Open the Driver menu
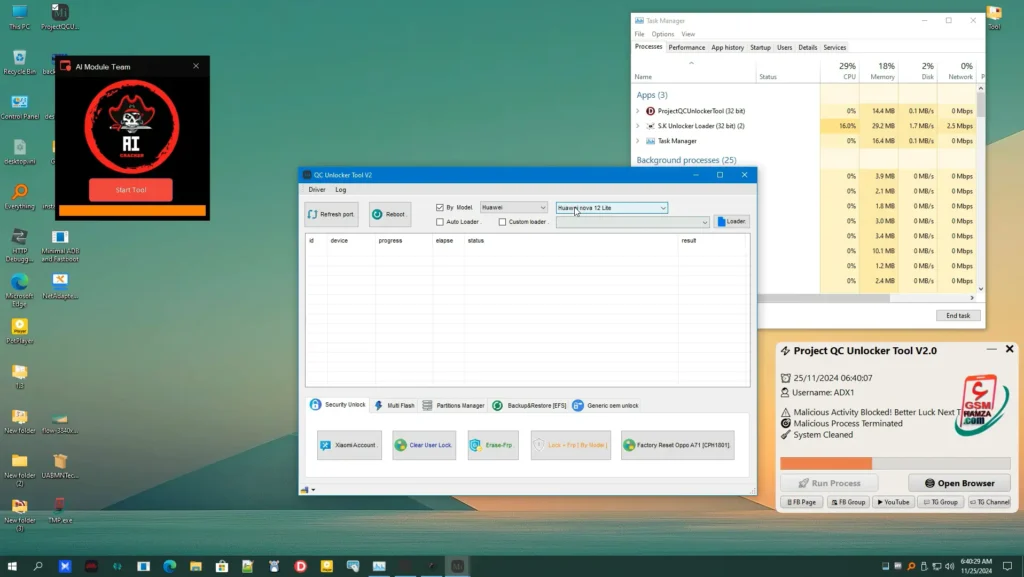 coord(316,188)
